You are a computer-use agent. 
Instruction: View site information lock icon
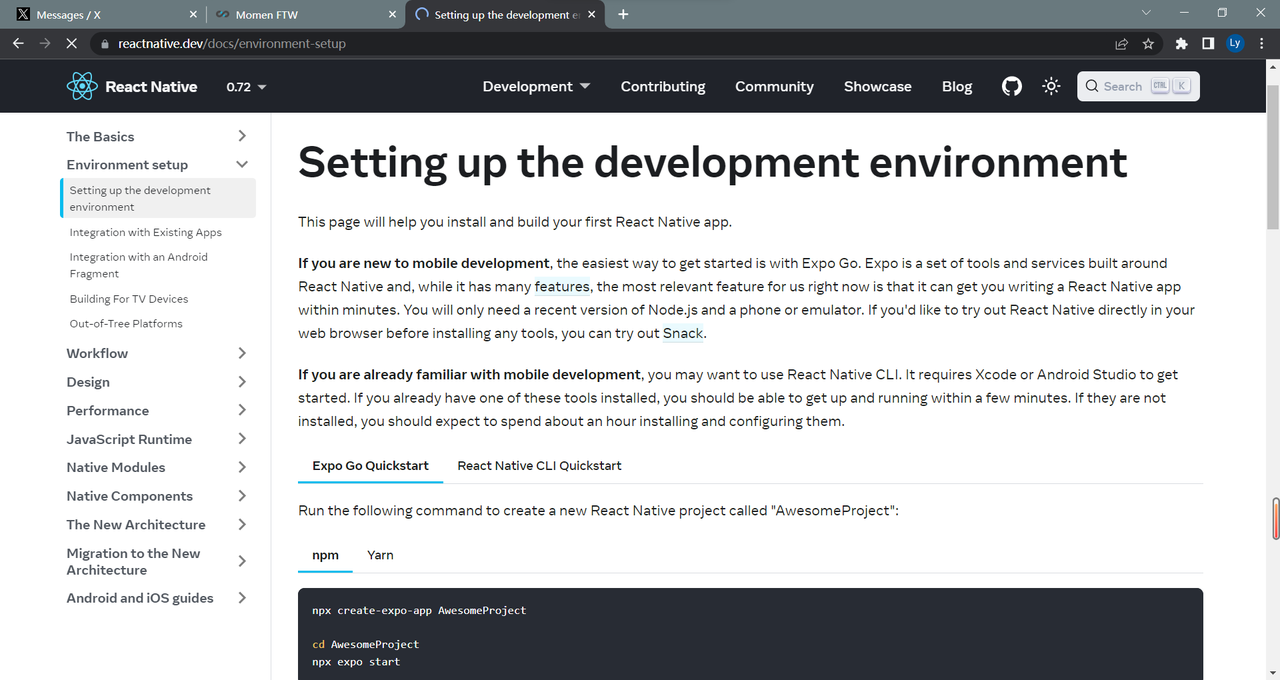coord(105,44)
